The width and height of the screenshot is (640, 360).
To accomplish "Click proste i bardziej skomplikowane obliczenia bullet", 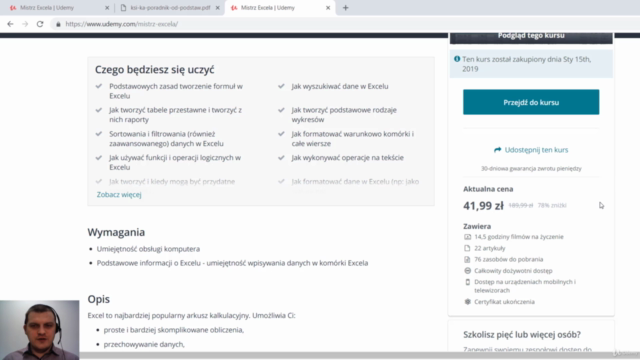I will (x=173, y=330).
